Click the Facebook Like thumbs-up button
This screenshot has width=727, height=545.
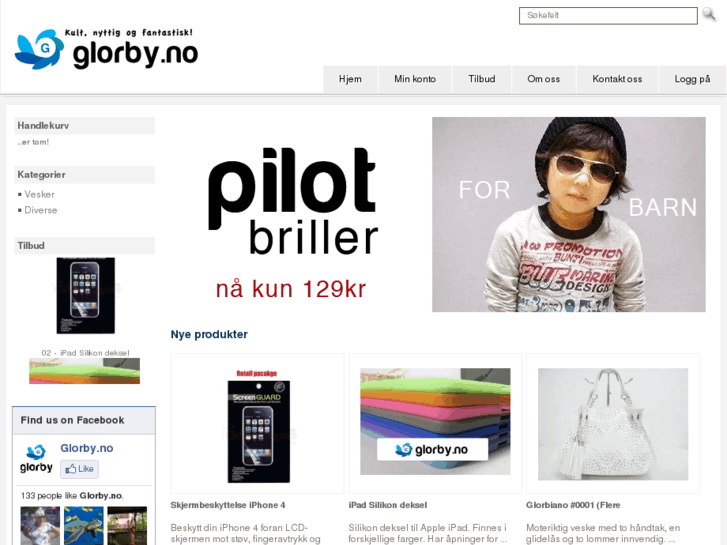click(x=79, y=469)
